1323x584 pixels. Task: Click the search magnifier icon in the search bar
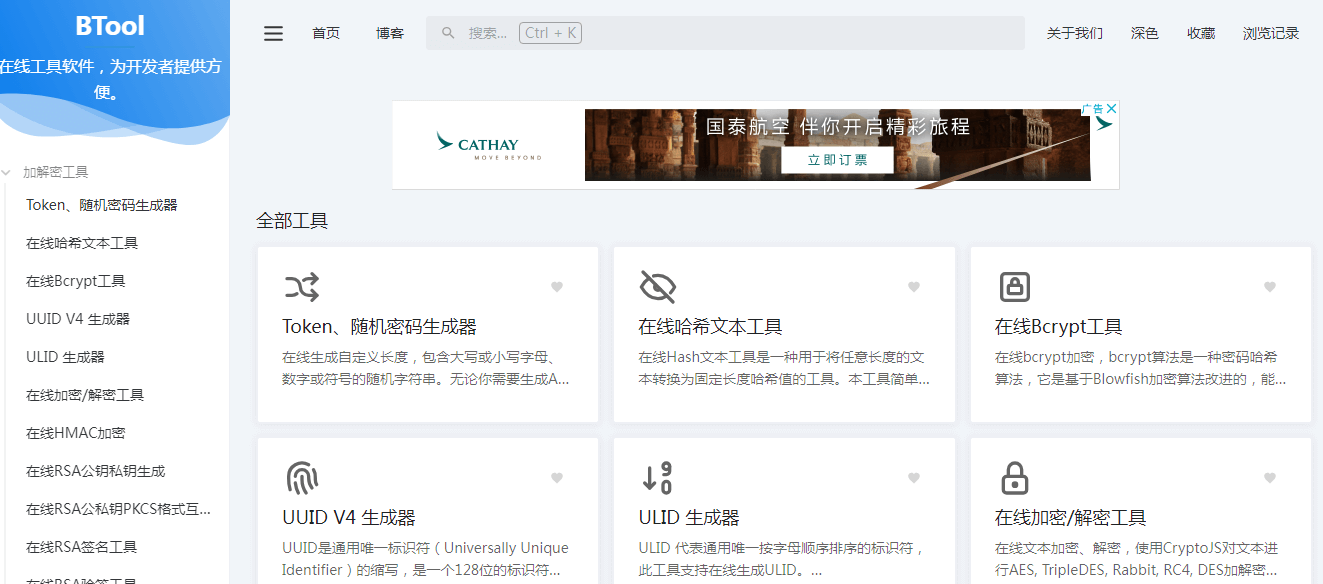tap(447, 32)
